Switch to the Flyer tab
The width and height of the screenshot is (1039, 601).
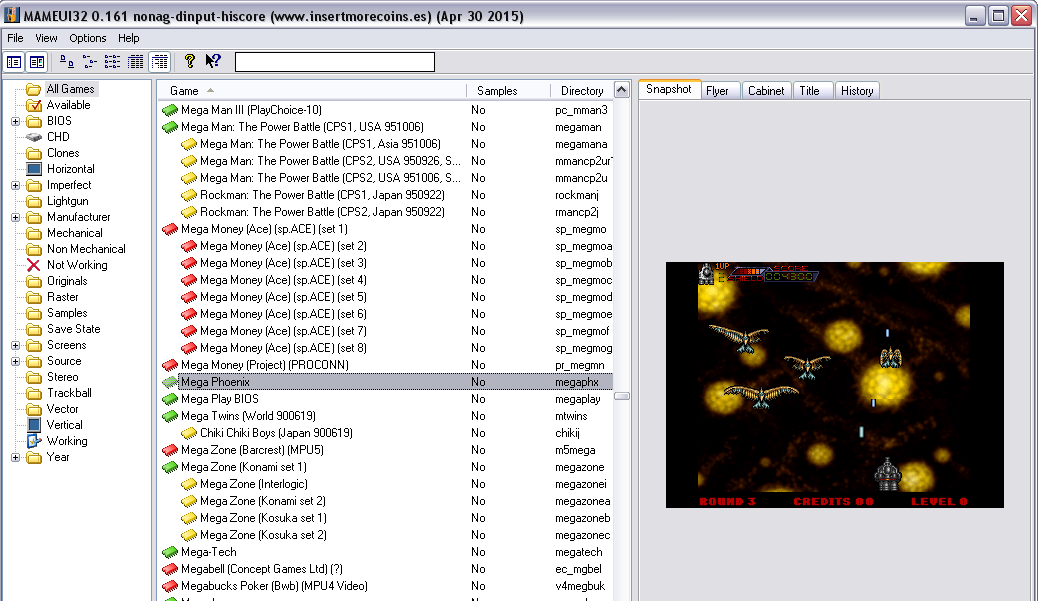pos(717,91)
